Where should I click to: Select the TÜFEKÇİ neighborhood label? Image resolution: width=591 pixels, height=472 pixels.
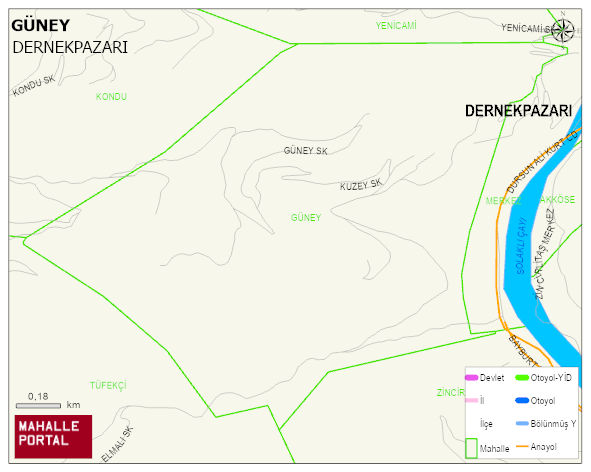click(108, 386)
